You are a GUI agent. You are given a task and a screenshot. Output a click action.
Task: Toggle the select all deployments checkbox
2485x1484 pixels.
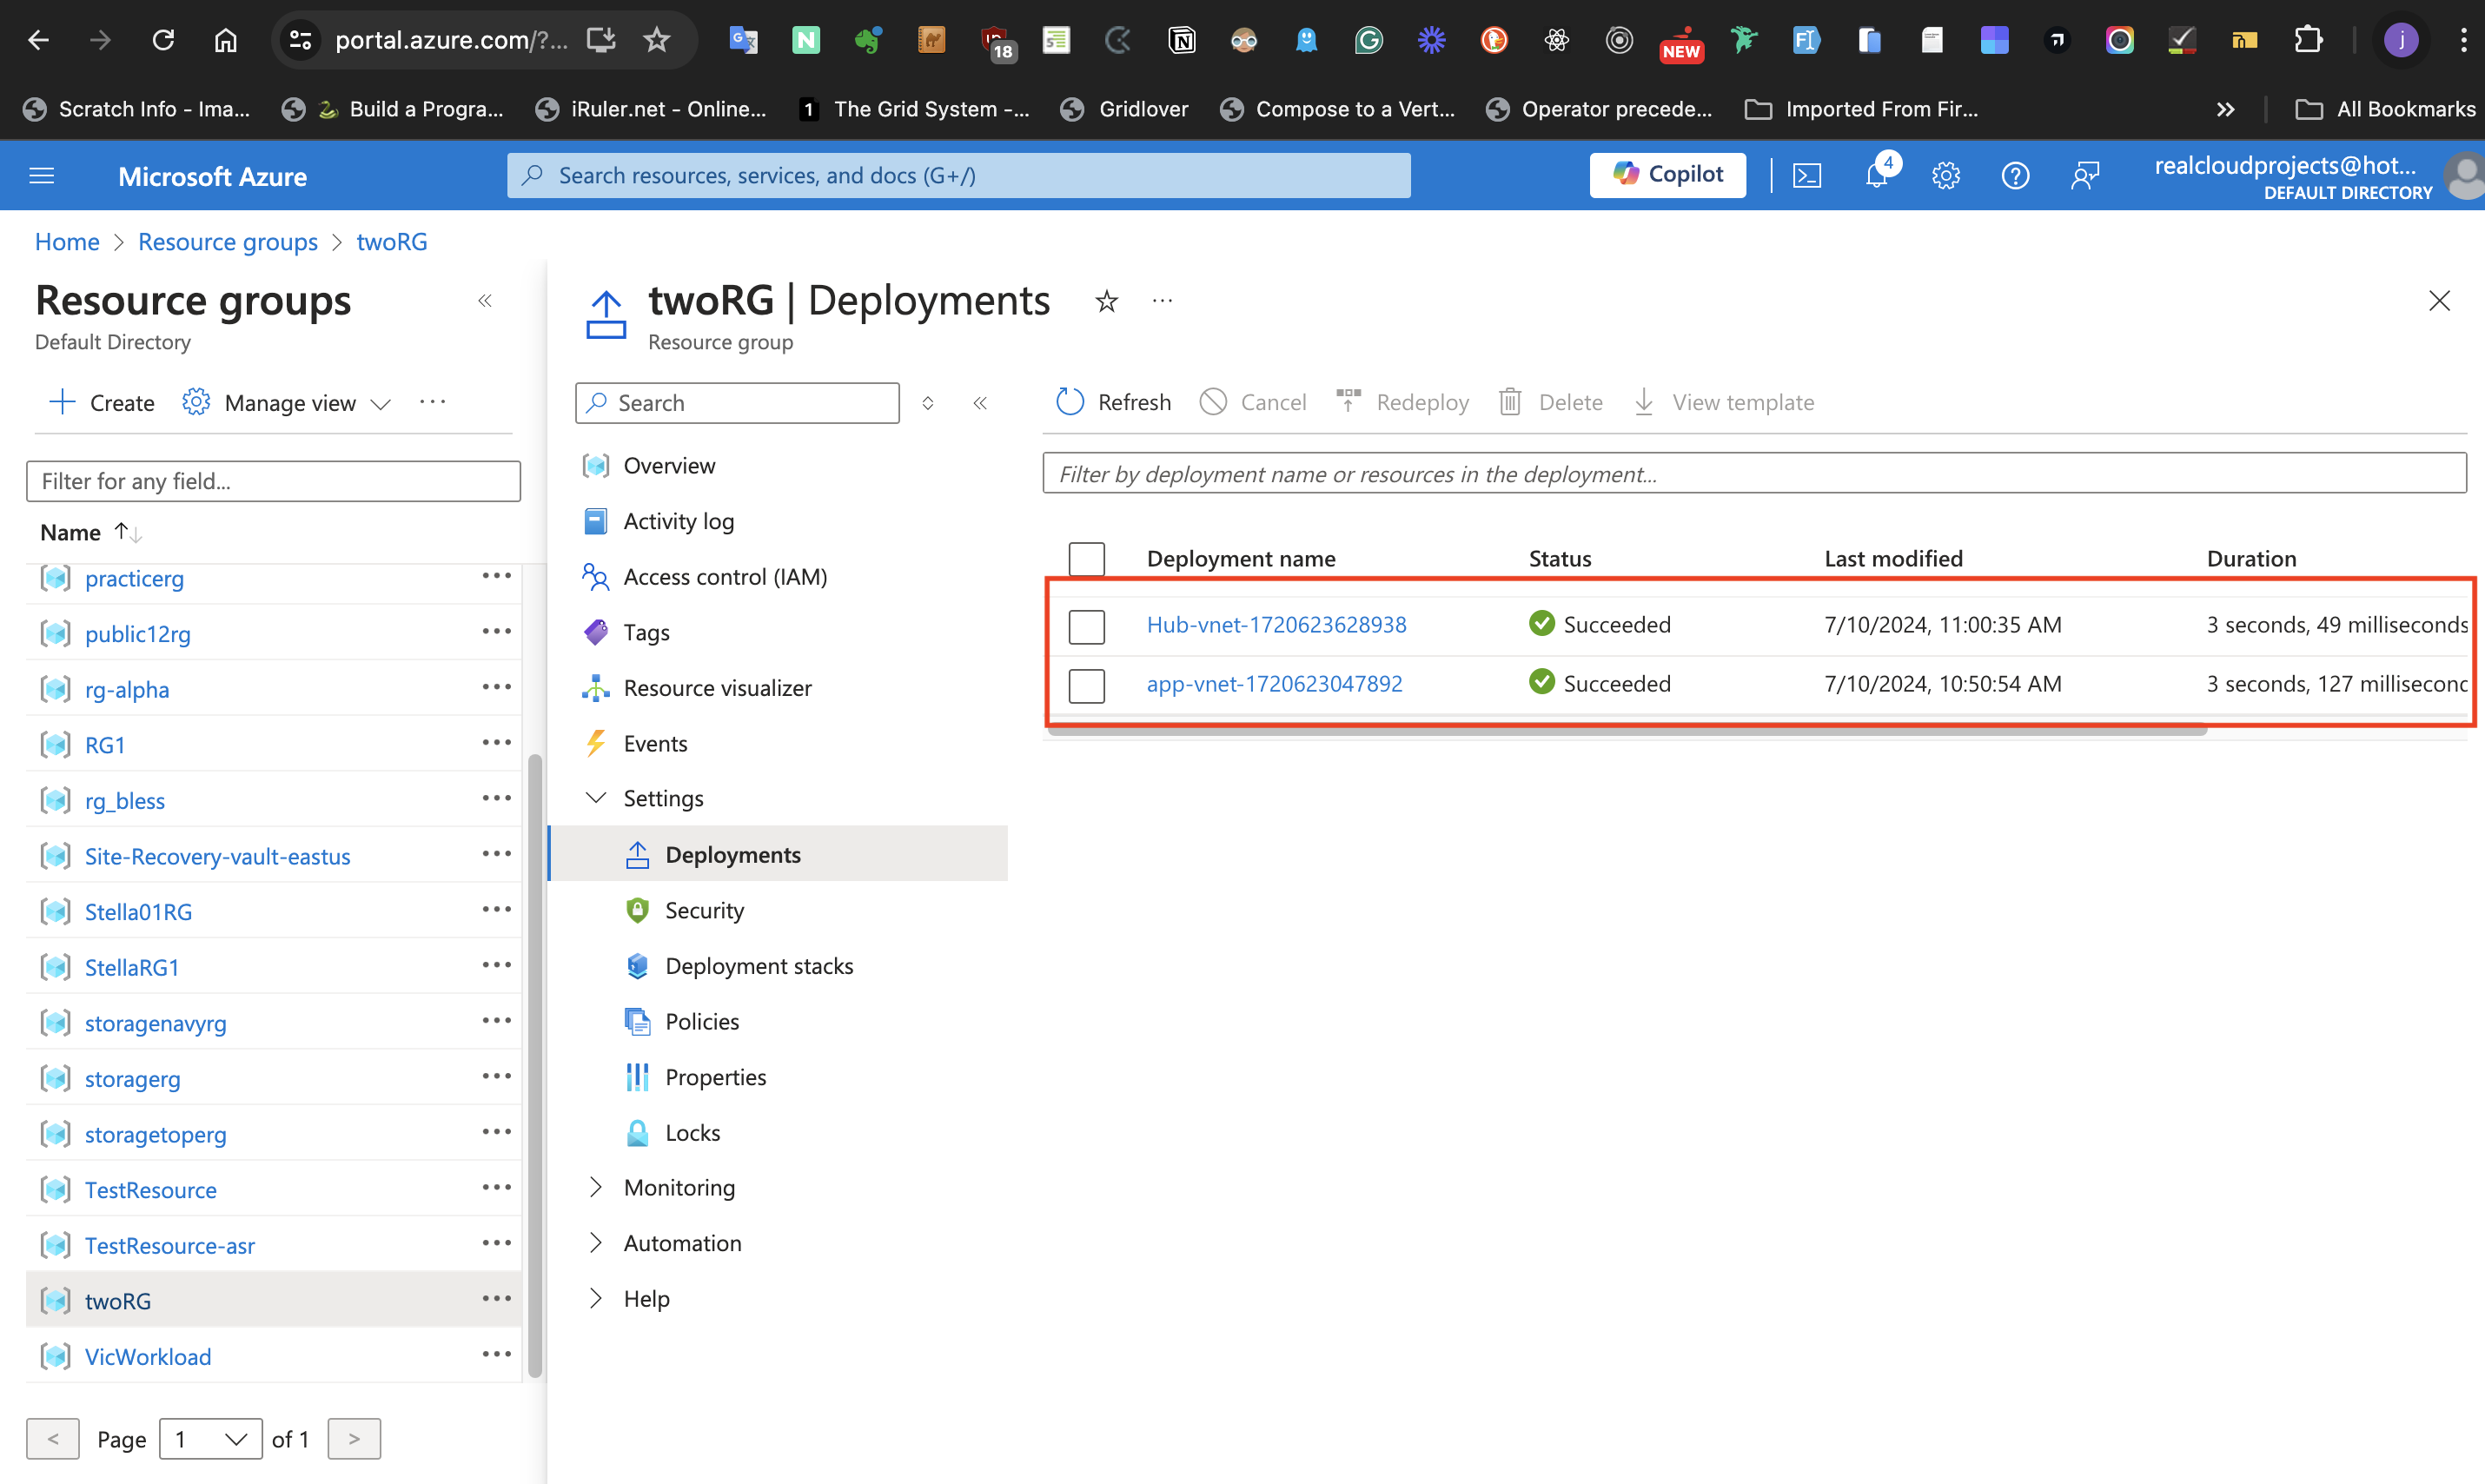coord(1086,558)
